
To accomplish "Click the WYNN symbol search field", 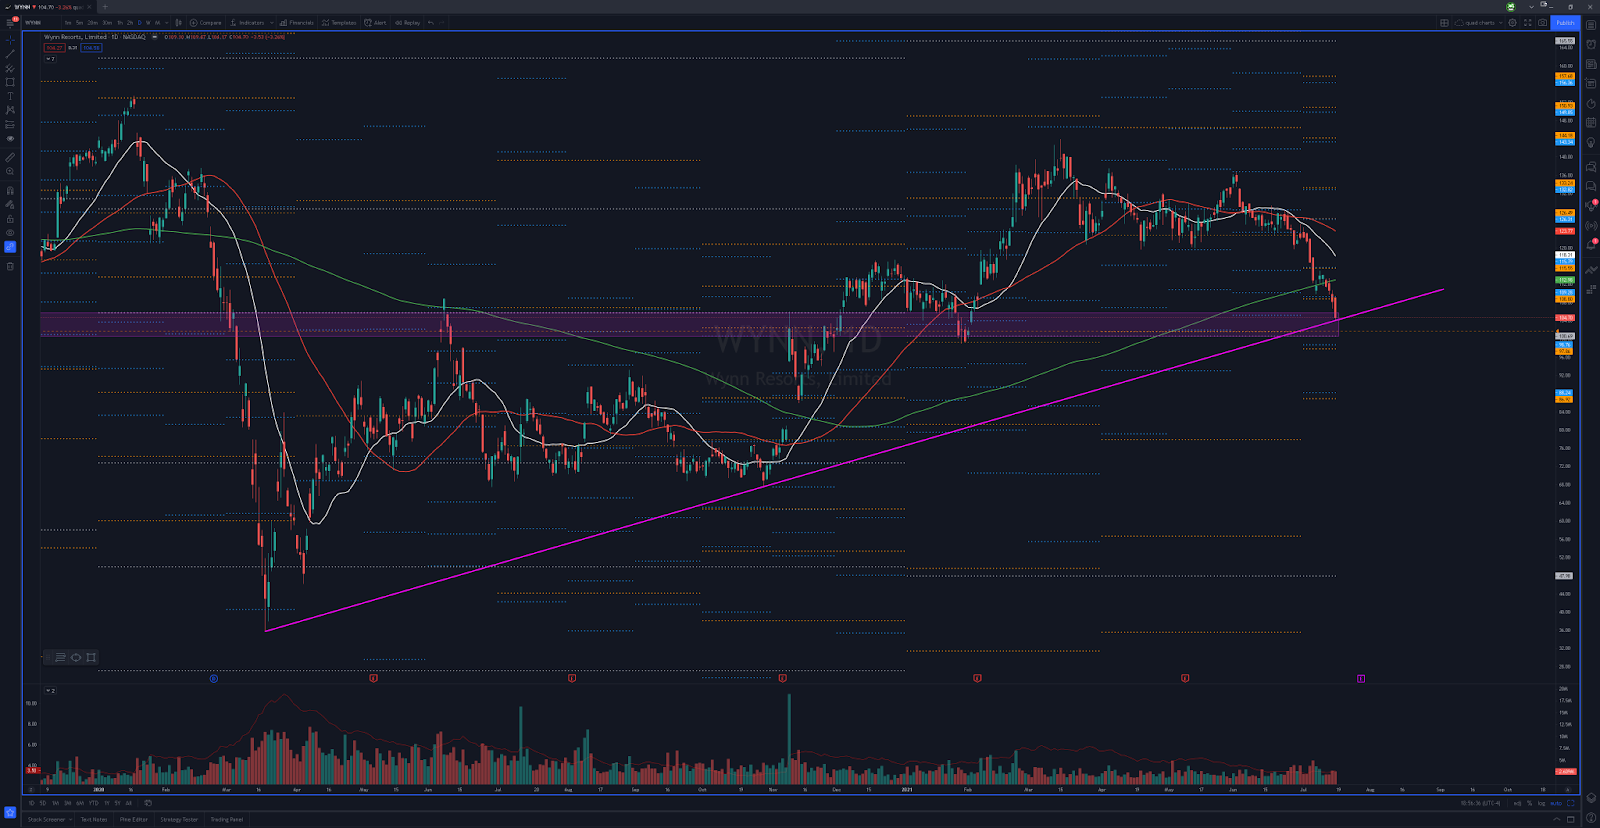I will (40, 23).
